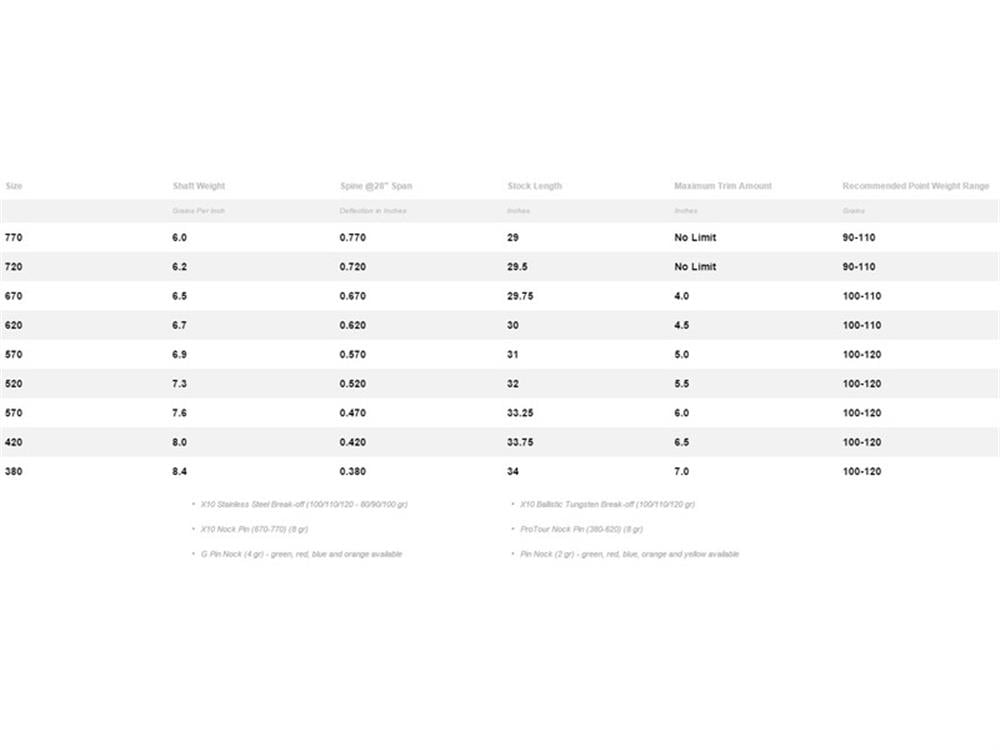Select the X10 Ballistic Tungsten Break-off note
The height and width of the screenshot is (750, 1000).
pos(607,504)
